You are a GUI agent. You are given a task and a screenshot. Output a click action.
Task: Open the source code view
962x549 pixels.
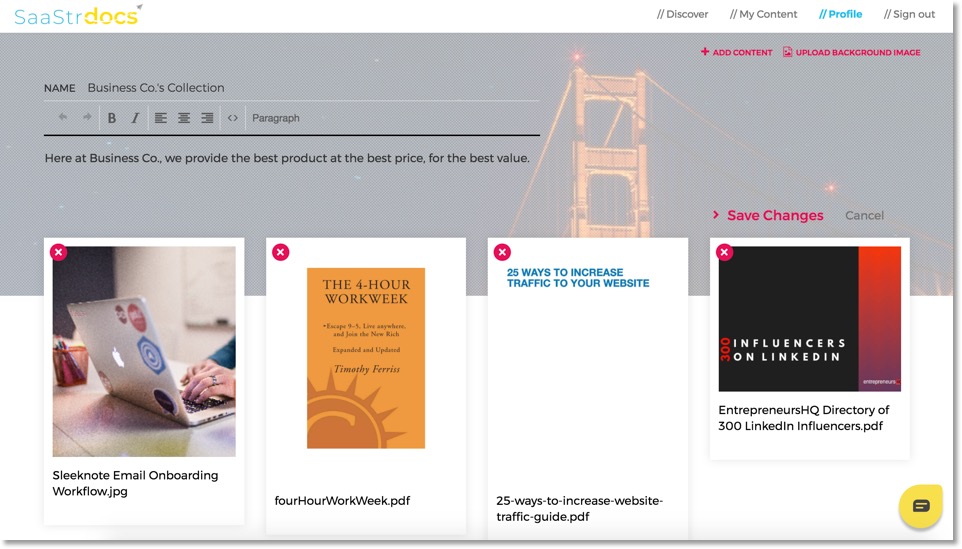click(x=233, y=118)
